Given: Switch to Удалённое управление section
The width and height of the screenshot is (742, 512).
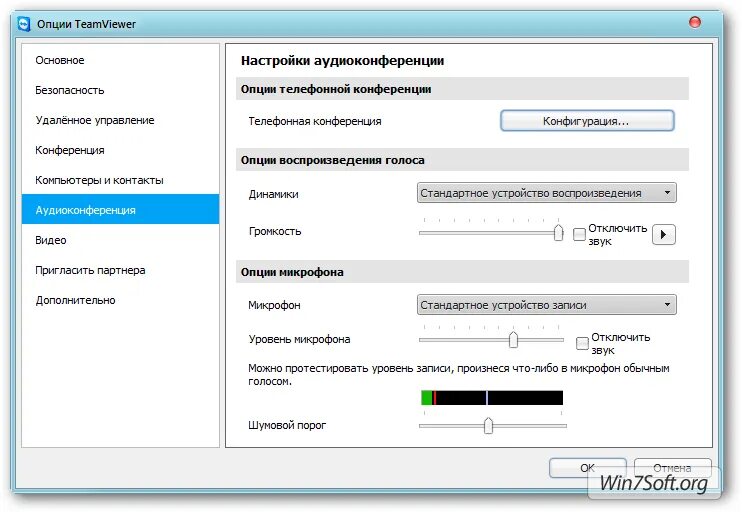Looking at the screenshot, I should (120, 120).
